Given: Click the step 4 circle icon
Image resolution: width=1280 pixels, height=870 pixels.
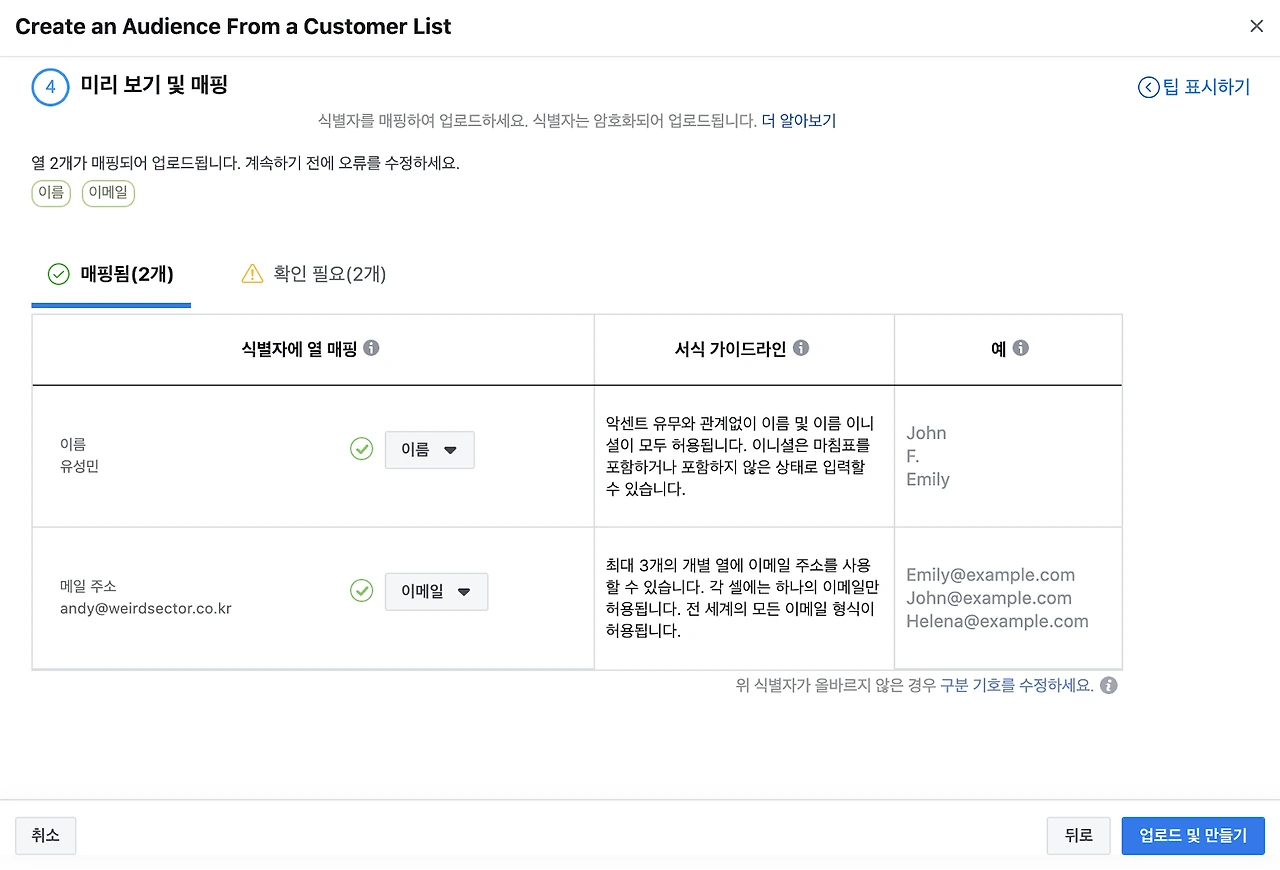Looking at the screenshot, I should [x=50, y=87].
